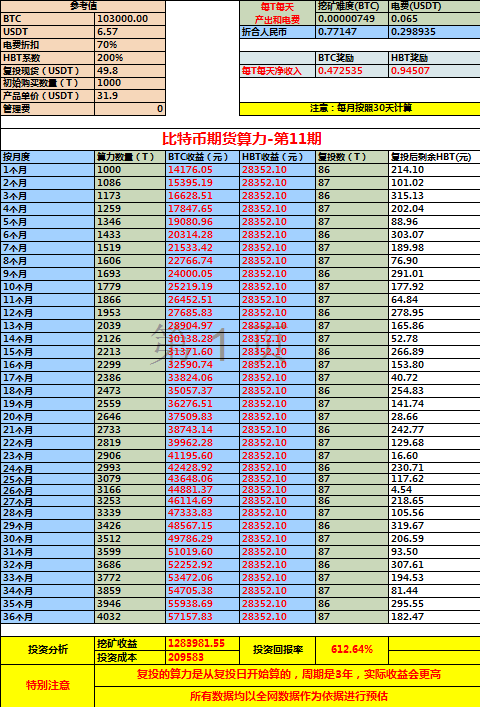Select hashrate 2386 in the 17个月 row
The image size is (480, 707).
coord(130,378)
